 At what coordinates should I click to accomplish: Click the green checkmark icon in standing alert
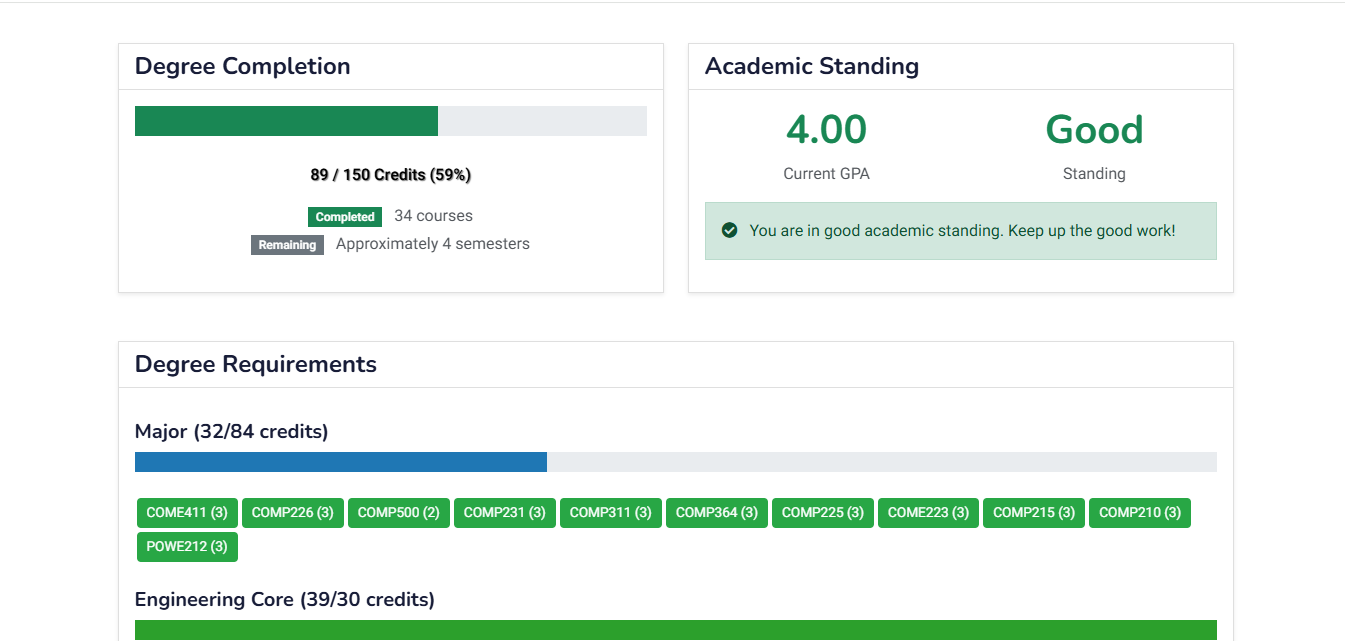click(730, 231)
